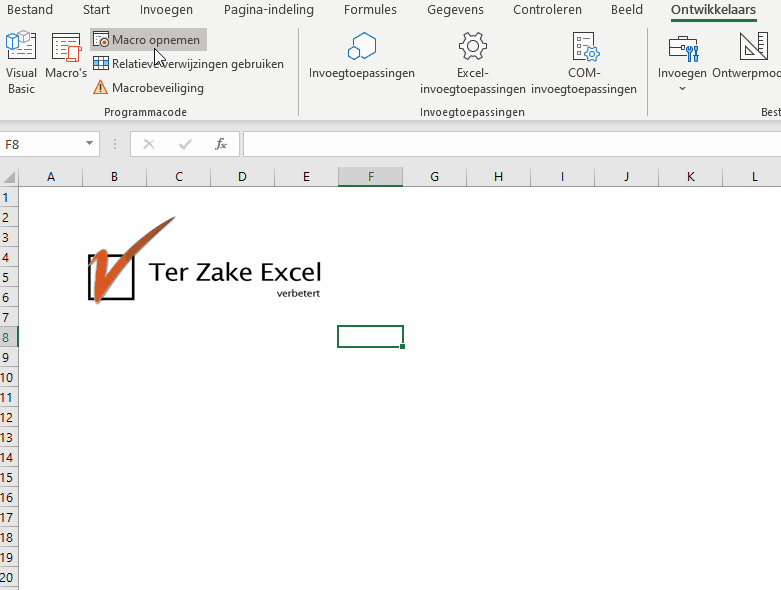781x590 pixels.
Task: Open Invoegtoepassingen add-ins
Action: click(x=362, y=56)
